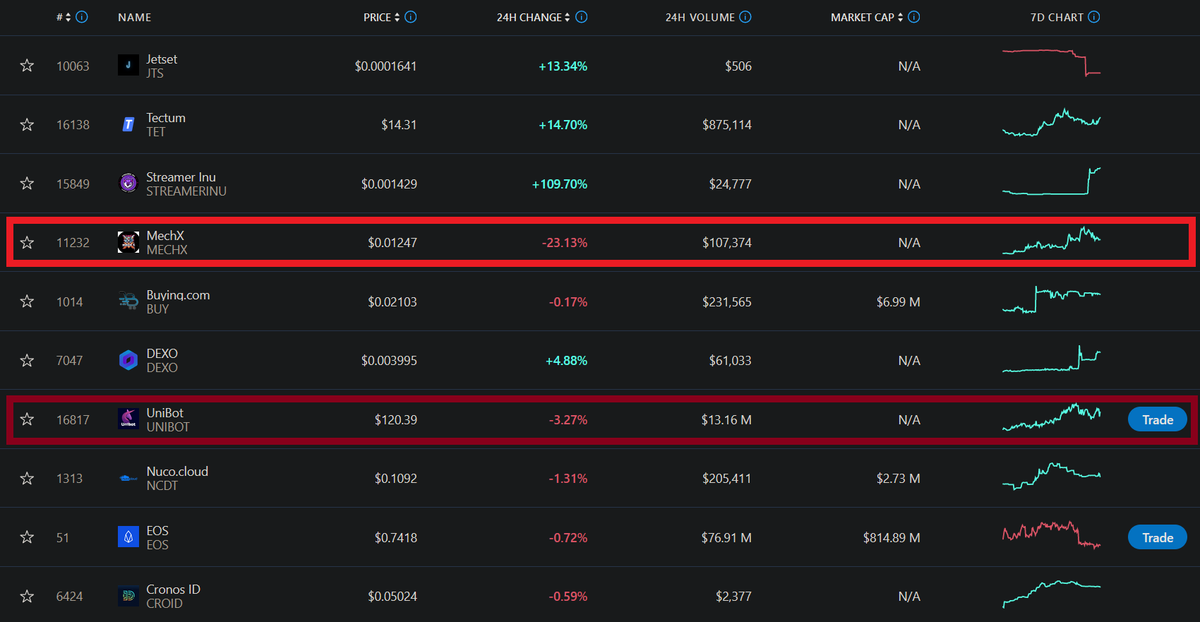Click the Jetset JTS coin logo
Image resolution: width=1200 pixels, height=622 pixels.
point(128,65)
